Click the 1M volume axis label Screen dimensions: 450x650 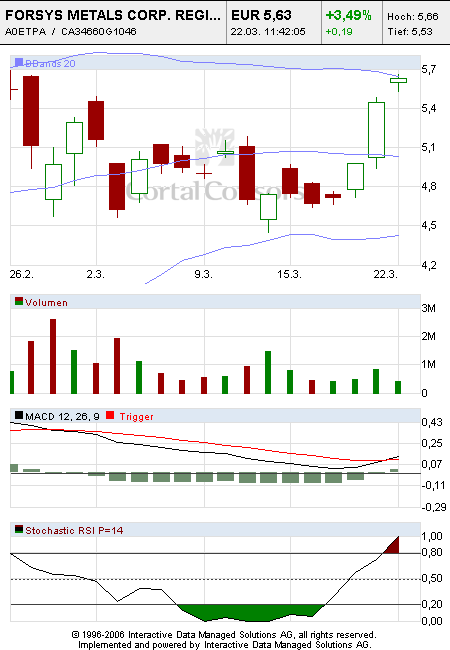428,364
